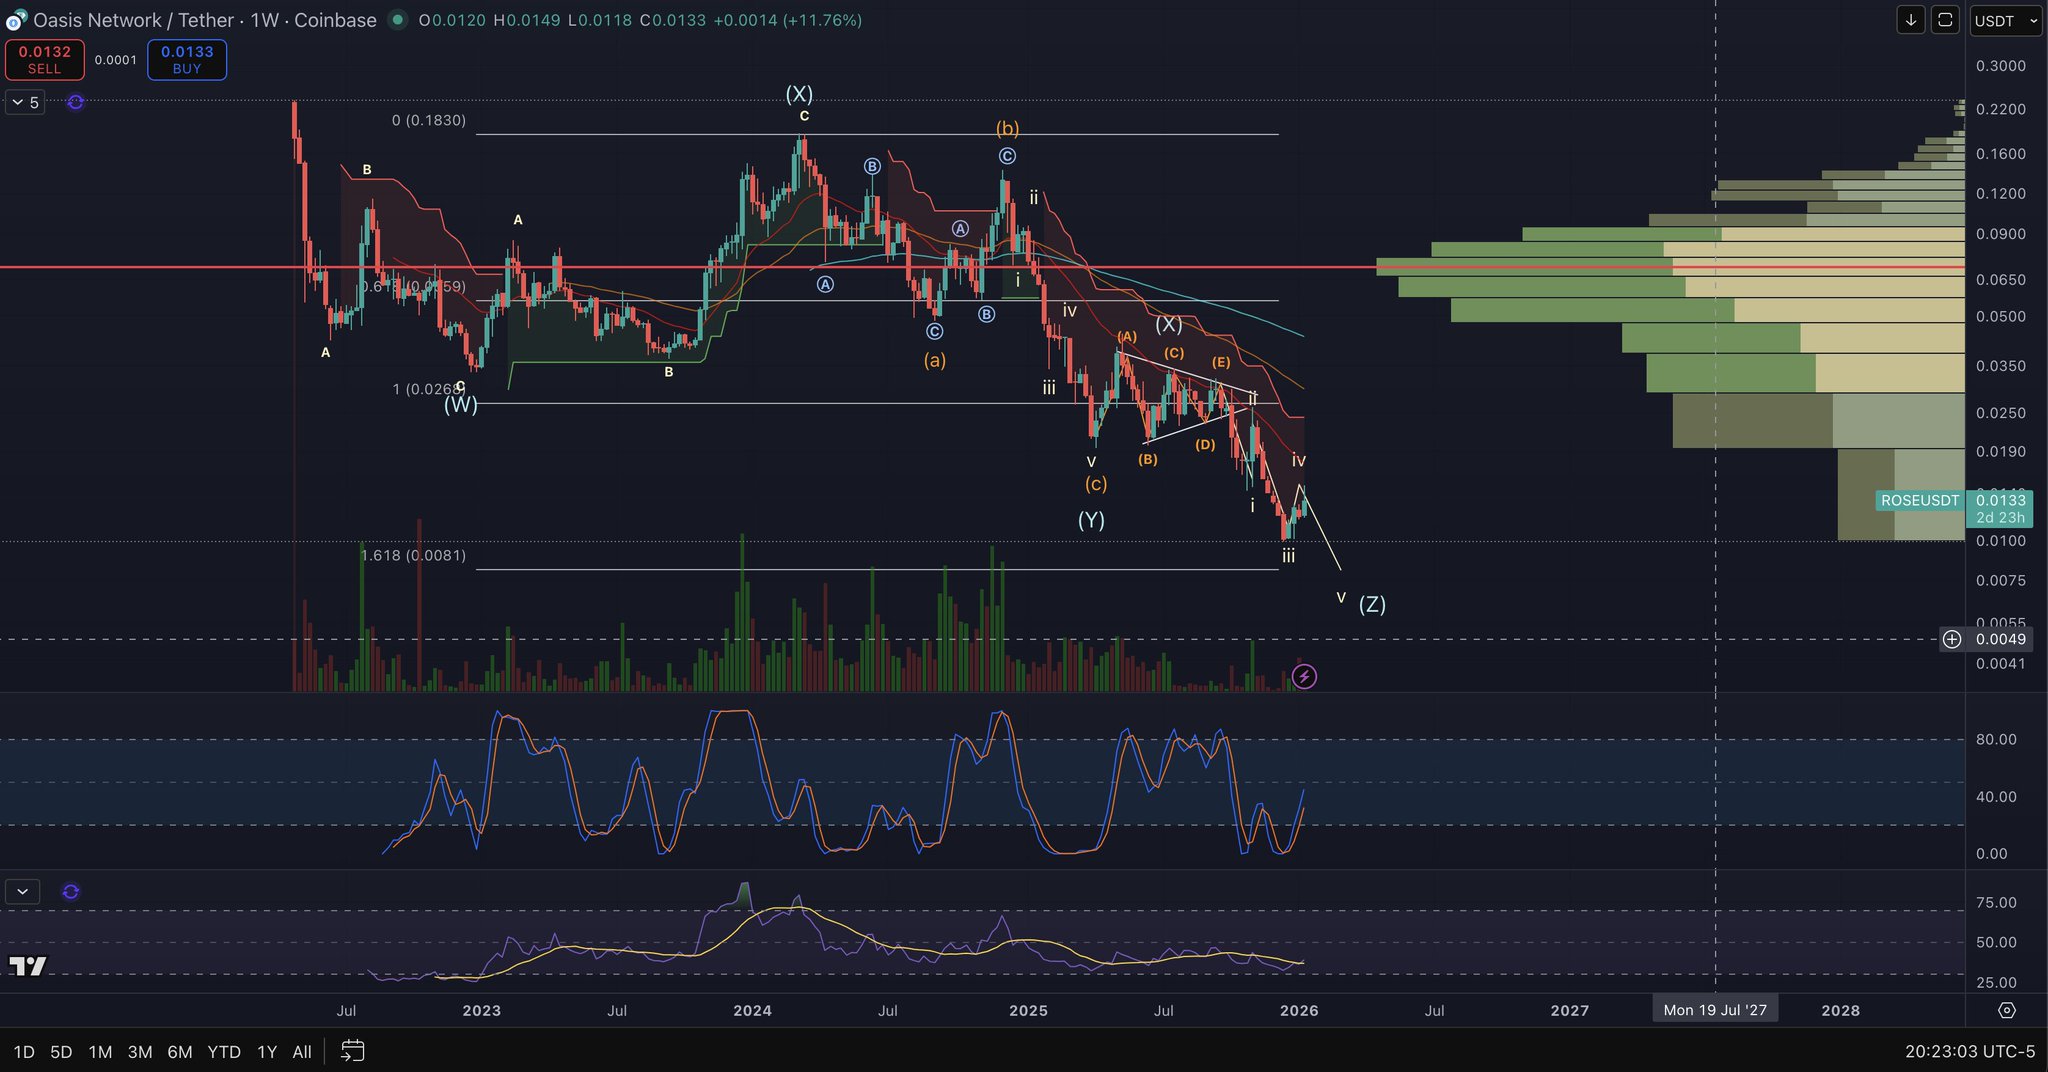
Task: Click the 0.0075 price scale label
Action: pyautogui.click(x=2001, y=581)
